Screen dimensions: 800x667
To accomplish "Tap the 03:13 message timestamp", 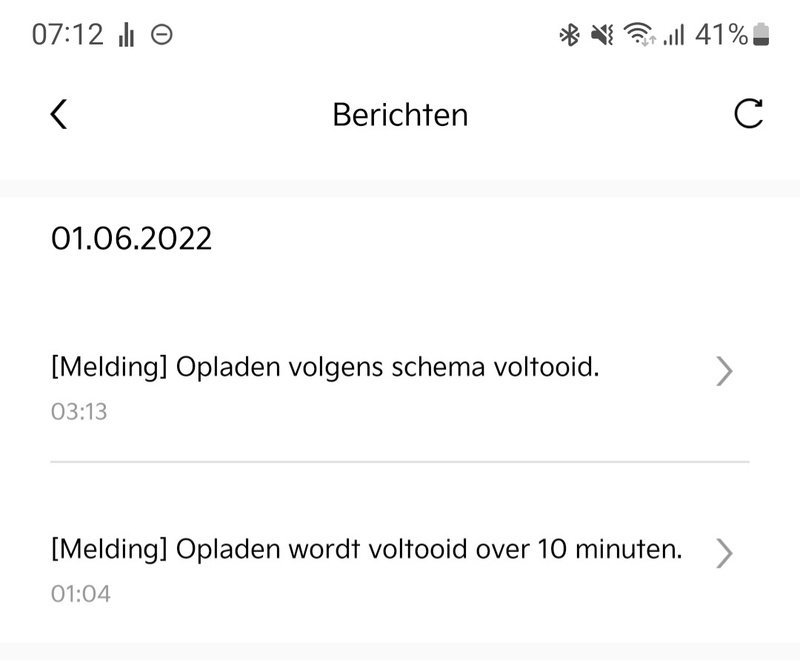I will pos(78,412).
